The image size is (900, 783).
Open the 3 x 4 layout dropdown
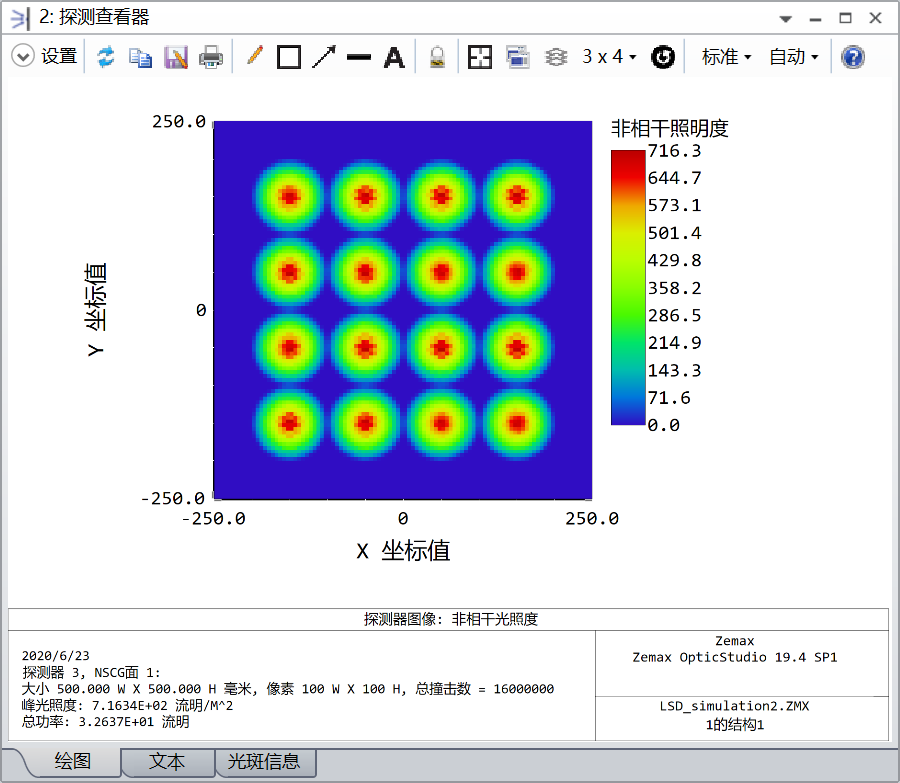[609, 57]
